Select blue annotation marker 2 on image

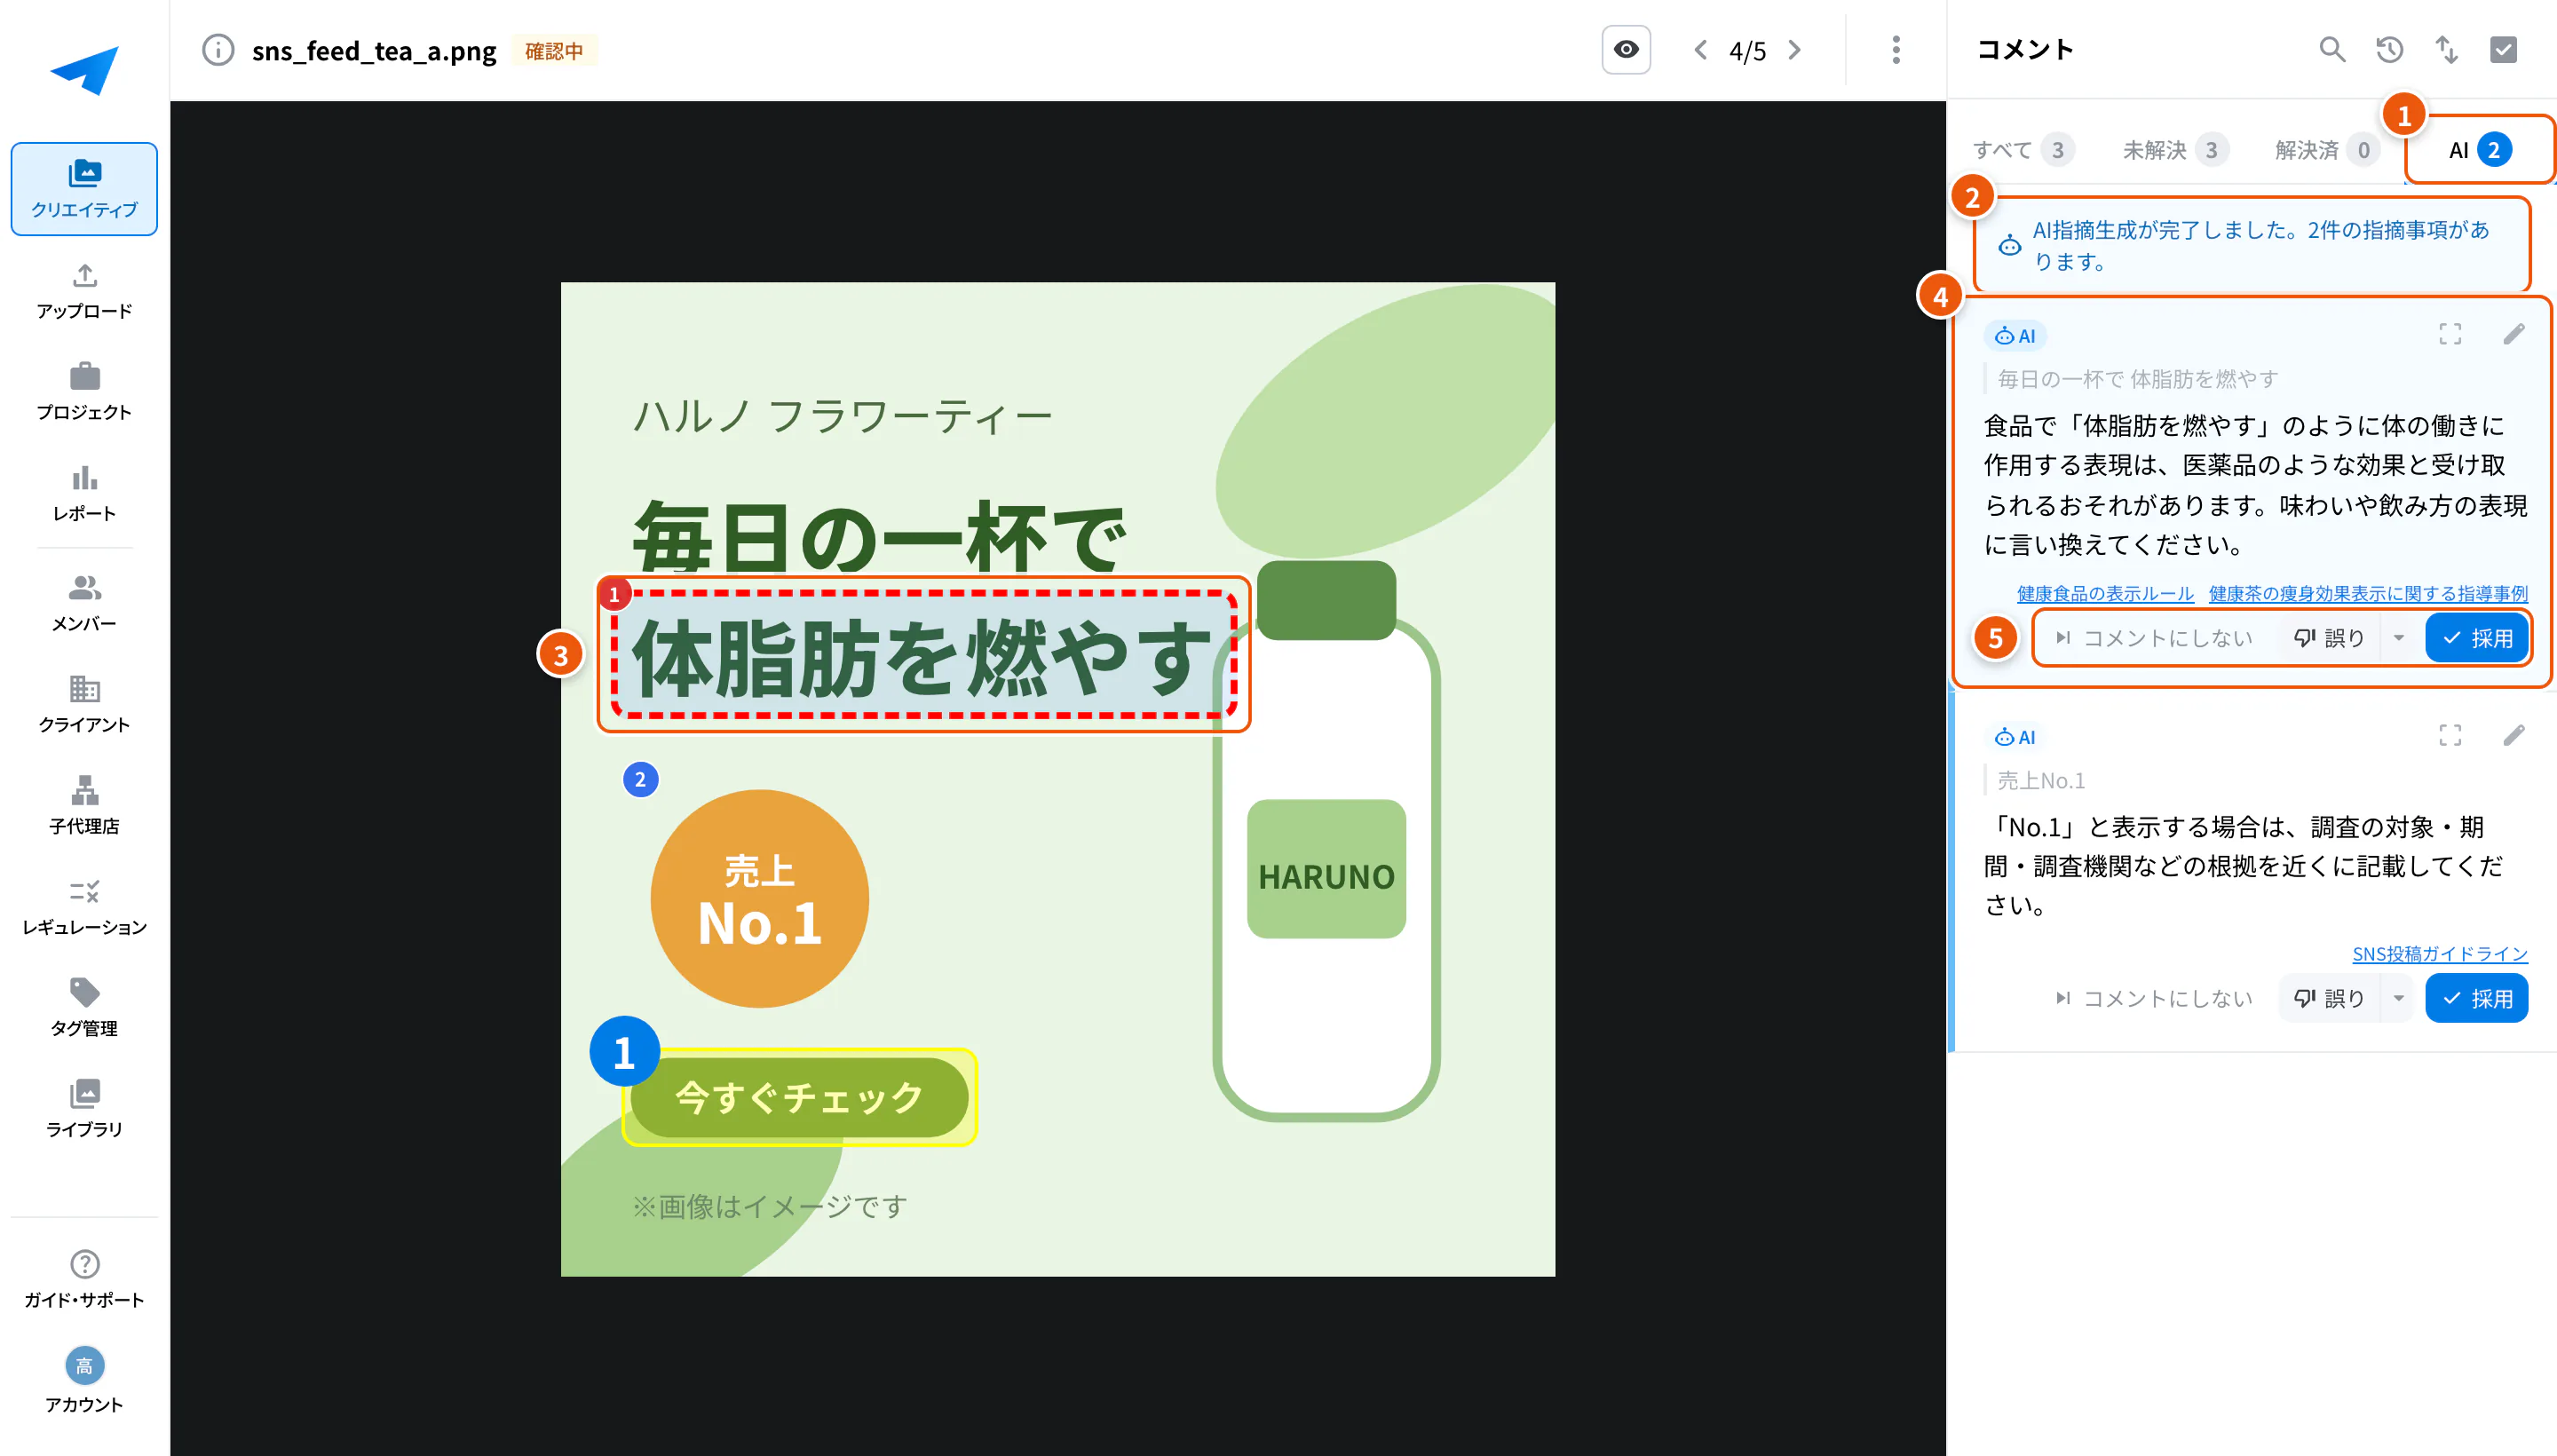pyautogui.click(x=640, y=779)
